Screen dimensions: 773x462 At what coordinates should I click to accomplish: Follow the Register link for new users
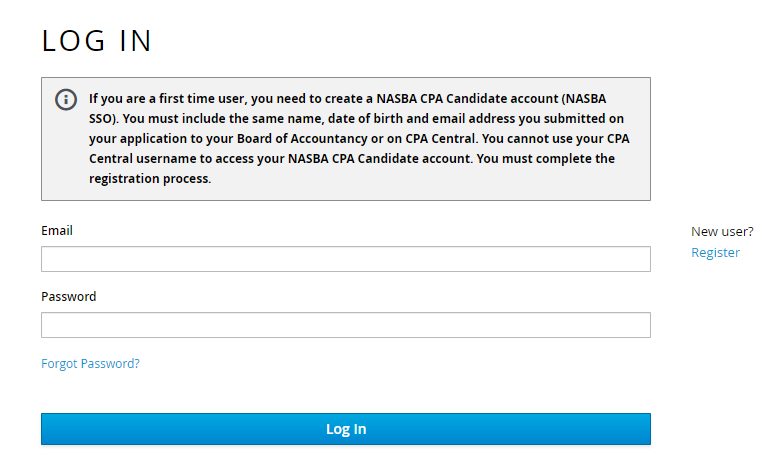(715, 252)
